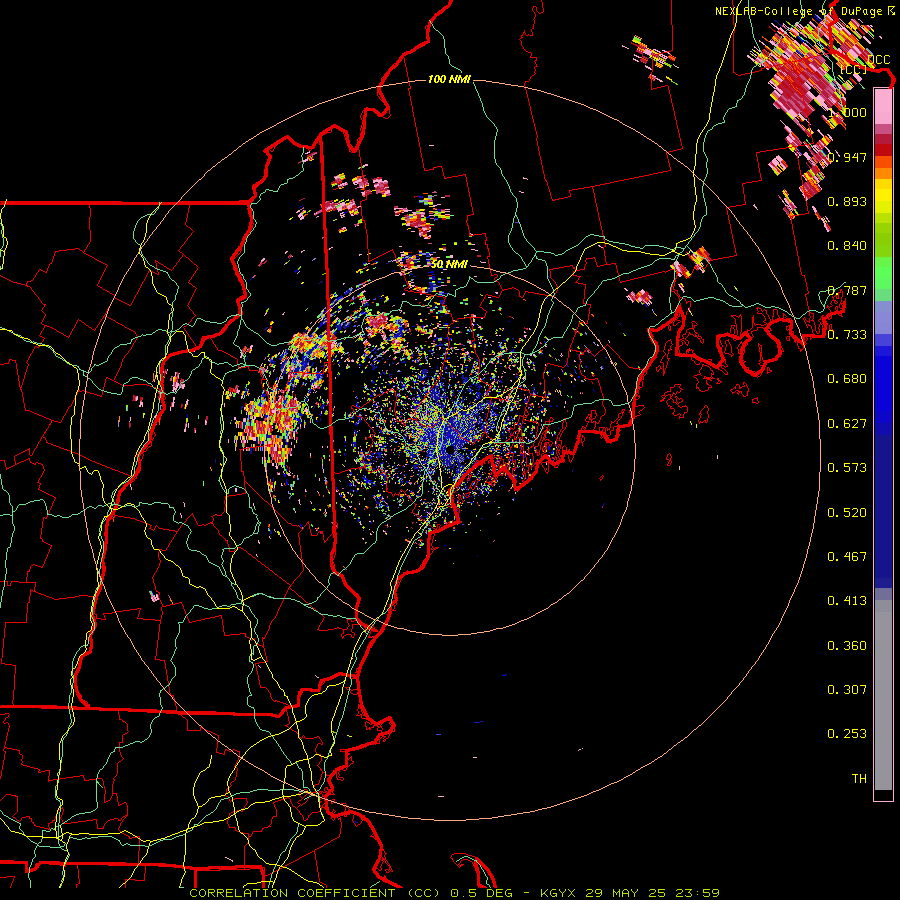900x900 pixels.
Task: Click the 29 MAY 25 date stamp
Action: pyautogui.click(x=626, y=893)
